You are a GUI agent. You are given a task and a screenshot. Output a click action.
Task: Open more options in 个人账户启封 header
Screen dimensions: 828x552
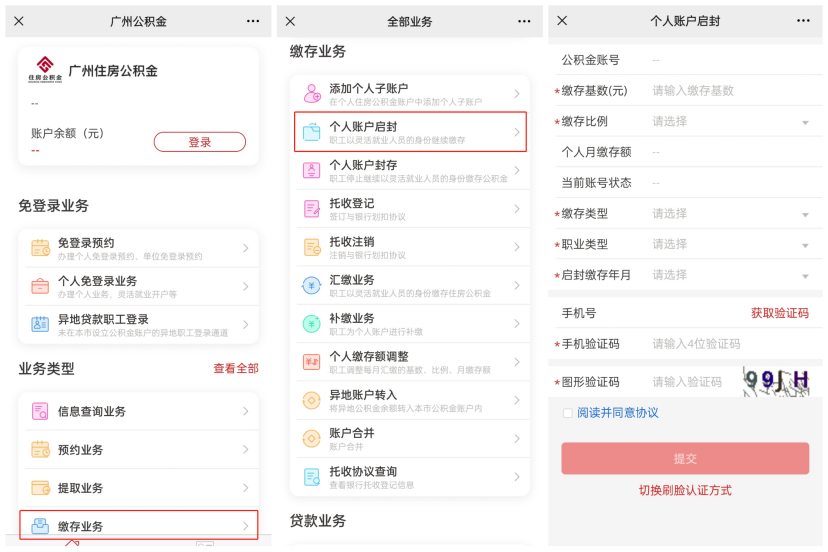(803, 21)
